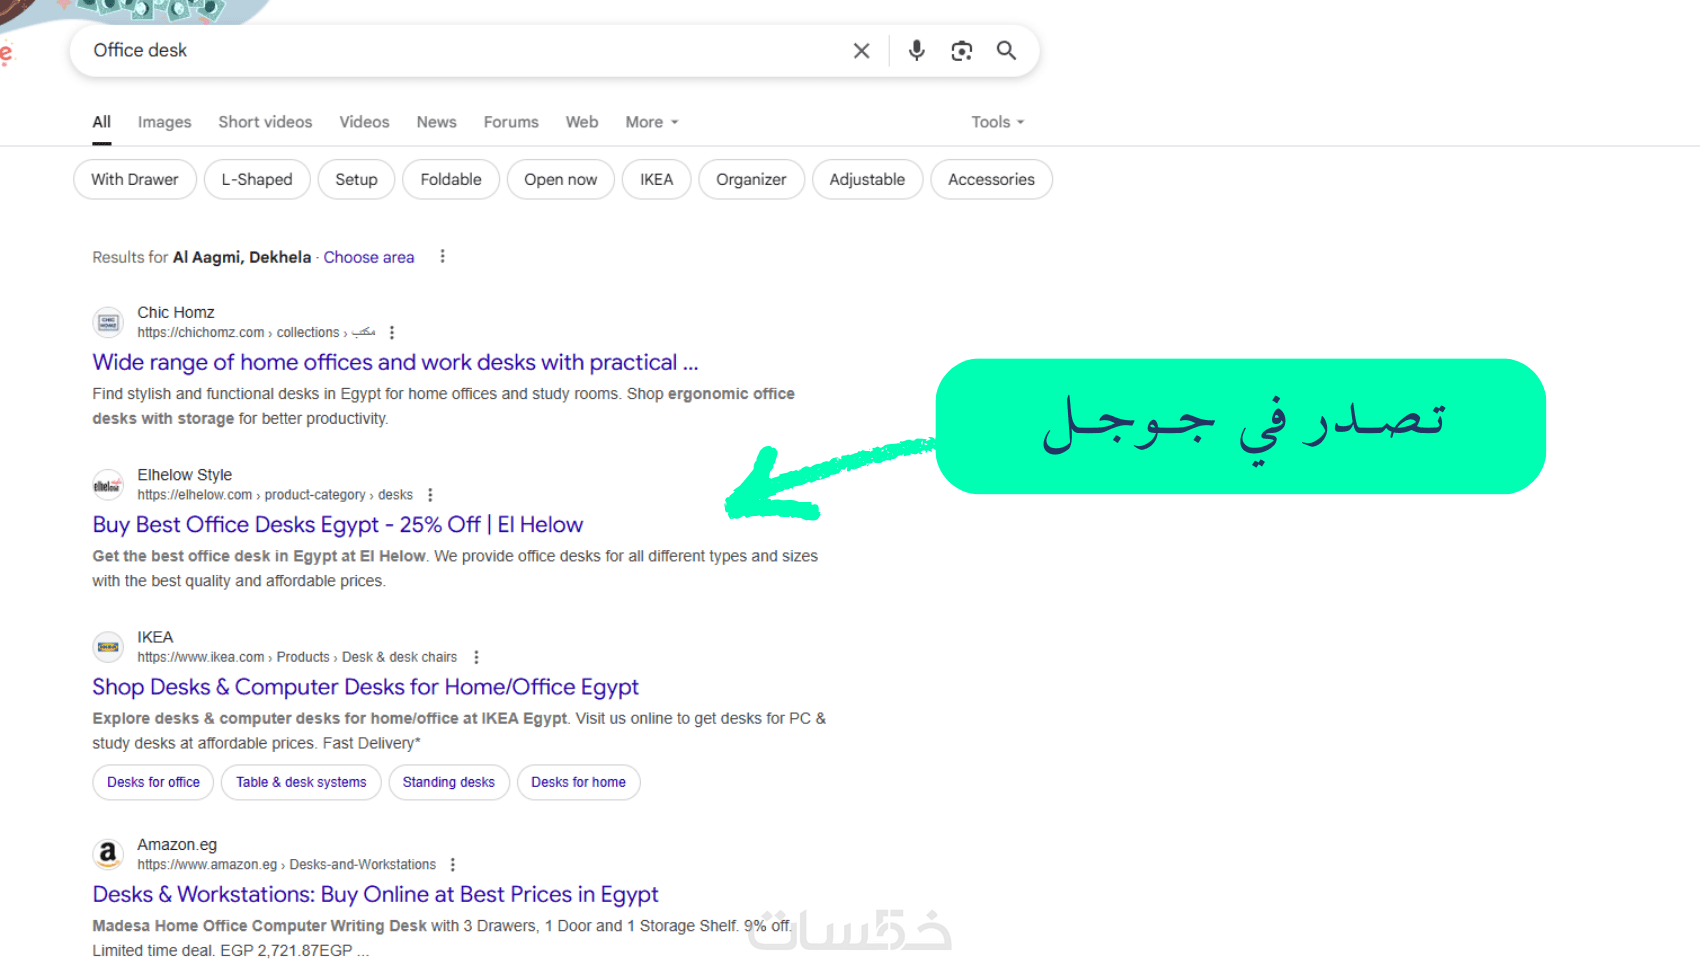
Task: Switch to the Images tab
Action: coord(165,122)
